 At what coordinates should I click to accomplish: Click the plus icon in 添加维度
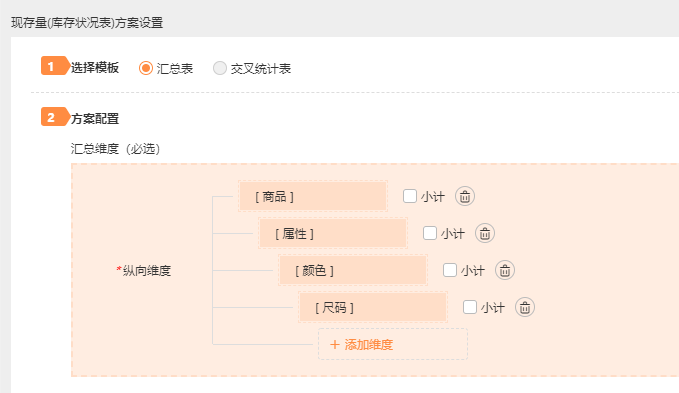point(334,345)
